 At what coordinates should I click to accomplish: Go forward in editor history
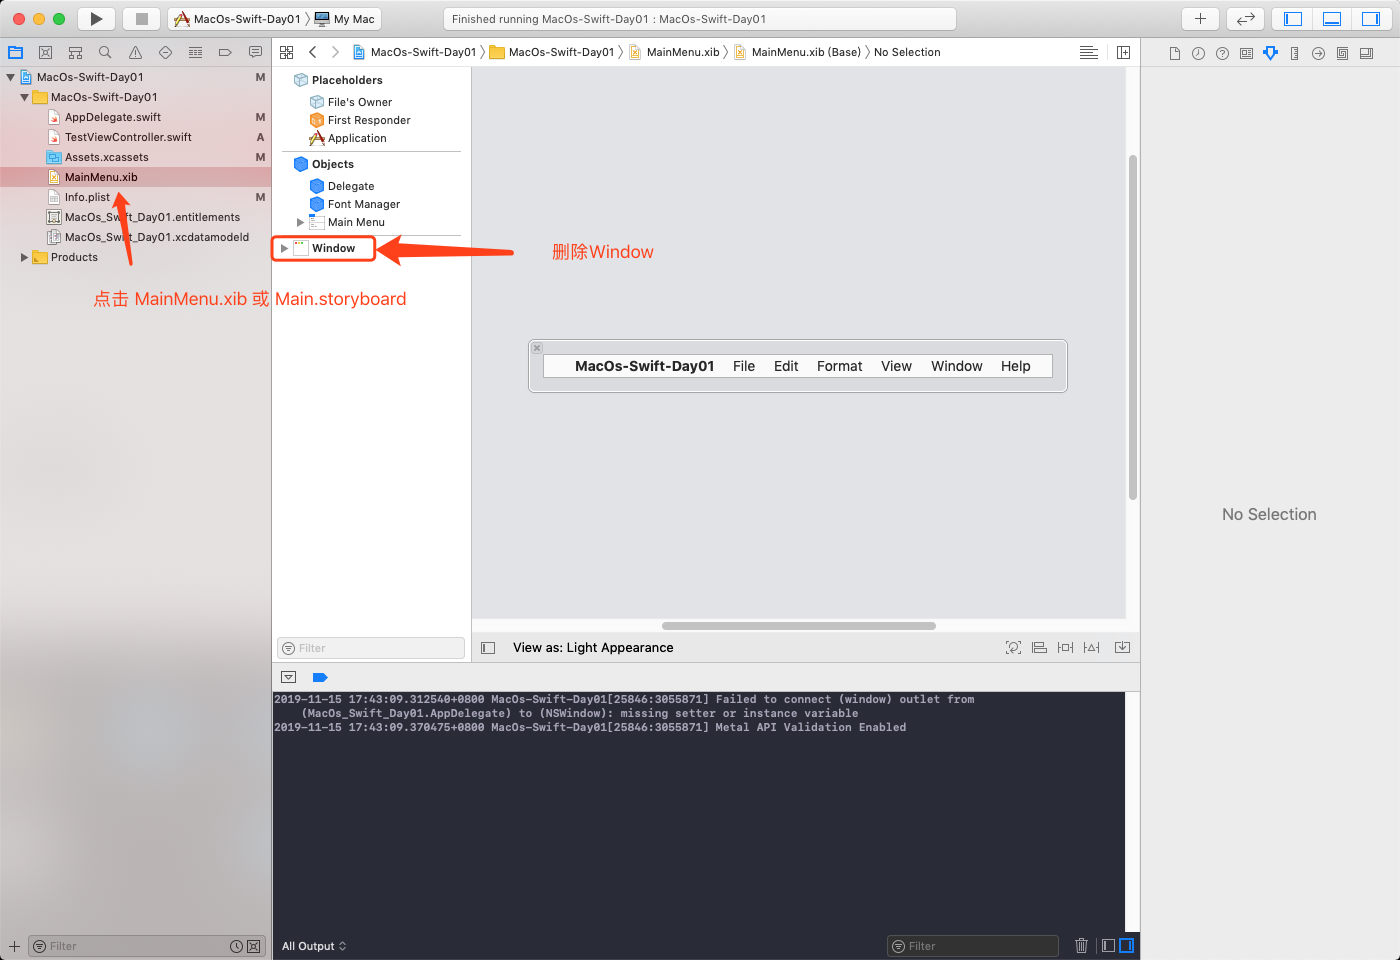point(335,52)
